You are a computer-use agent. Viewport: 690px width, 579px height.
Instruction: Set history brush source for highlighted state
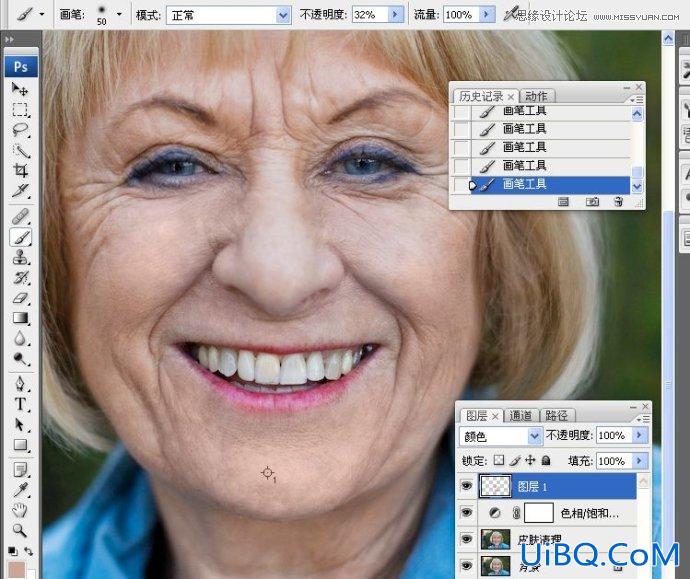pos(461,185)
